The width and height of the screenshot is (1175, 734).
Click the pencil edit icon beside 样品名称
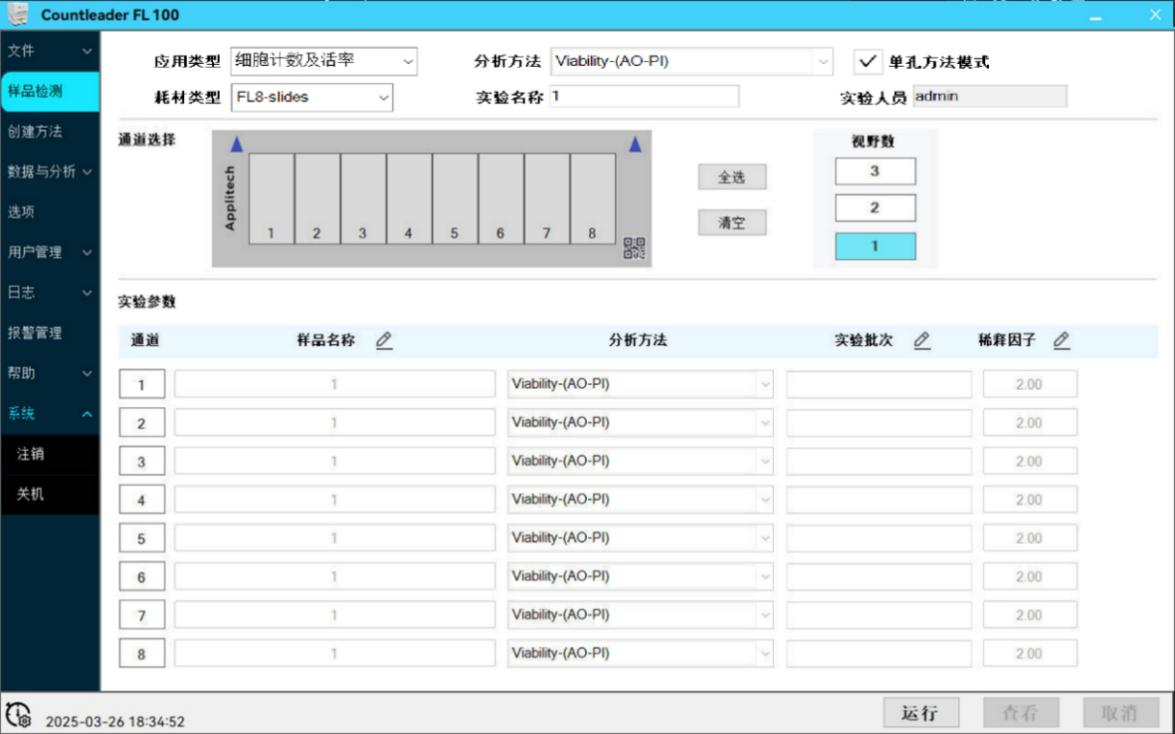point(384,341)
